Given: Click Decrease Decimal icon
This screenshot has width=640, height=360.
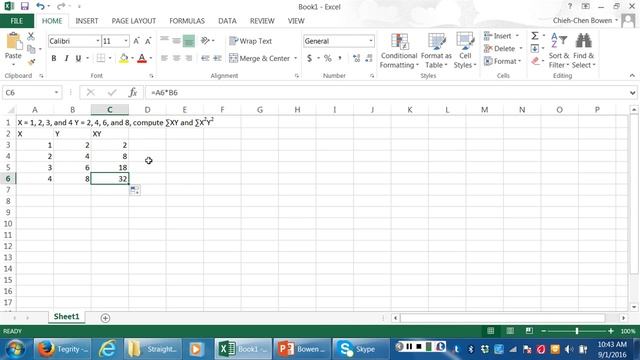Looking at the screenshot, I should 369,58.
